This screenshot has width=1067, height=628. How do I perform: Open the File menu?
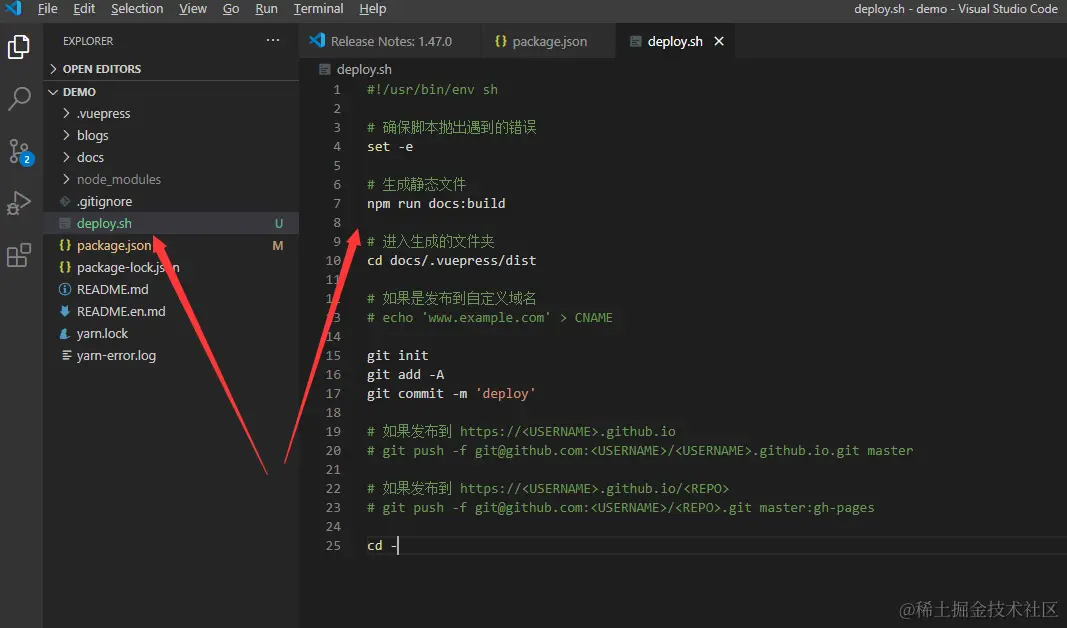pyautogui.click(x=48, y=9)
